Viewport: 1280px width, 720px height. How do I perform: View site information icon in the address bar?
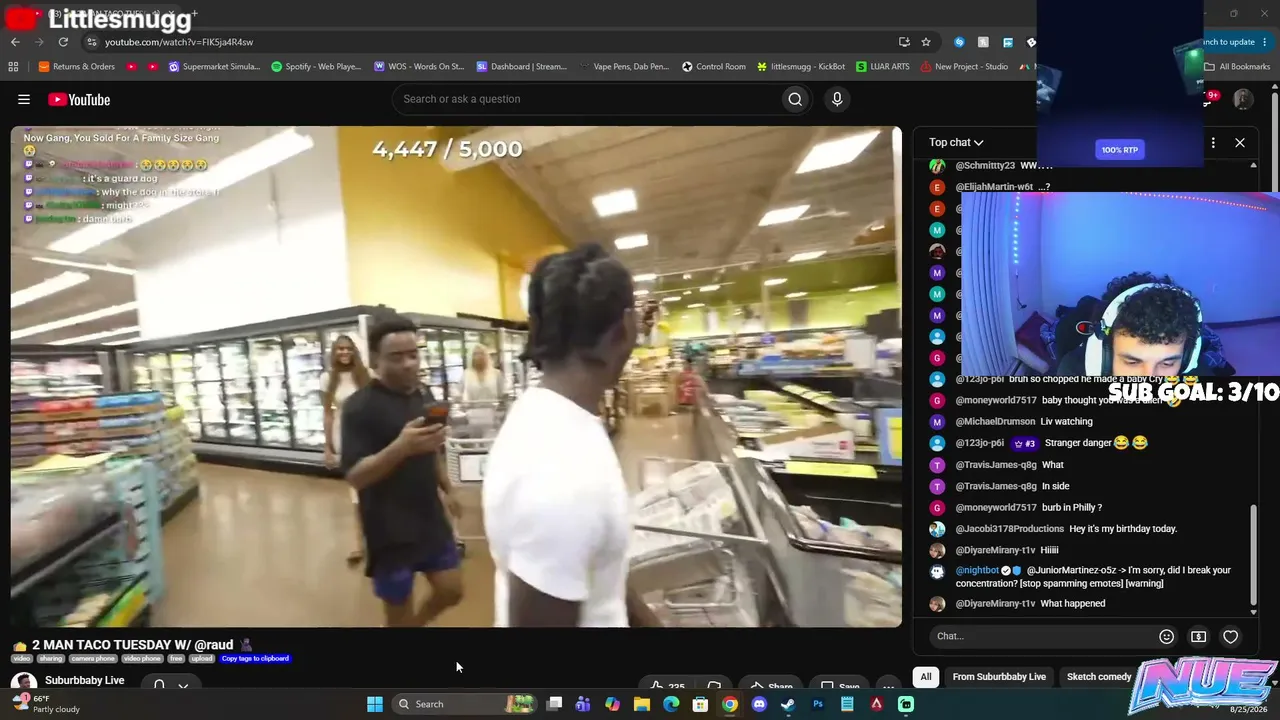click(x=91, y=42)
